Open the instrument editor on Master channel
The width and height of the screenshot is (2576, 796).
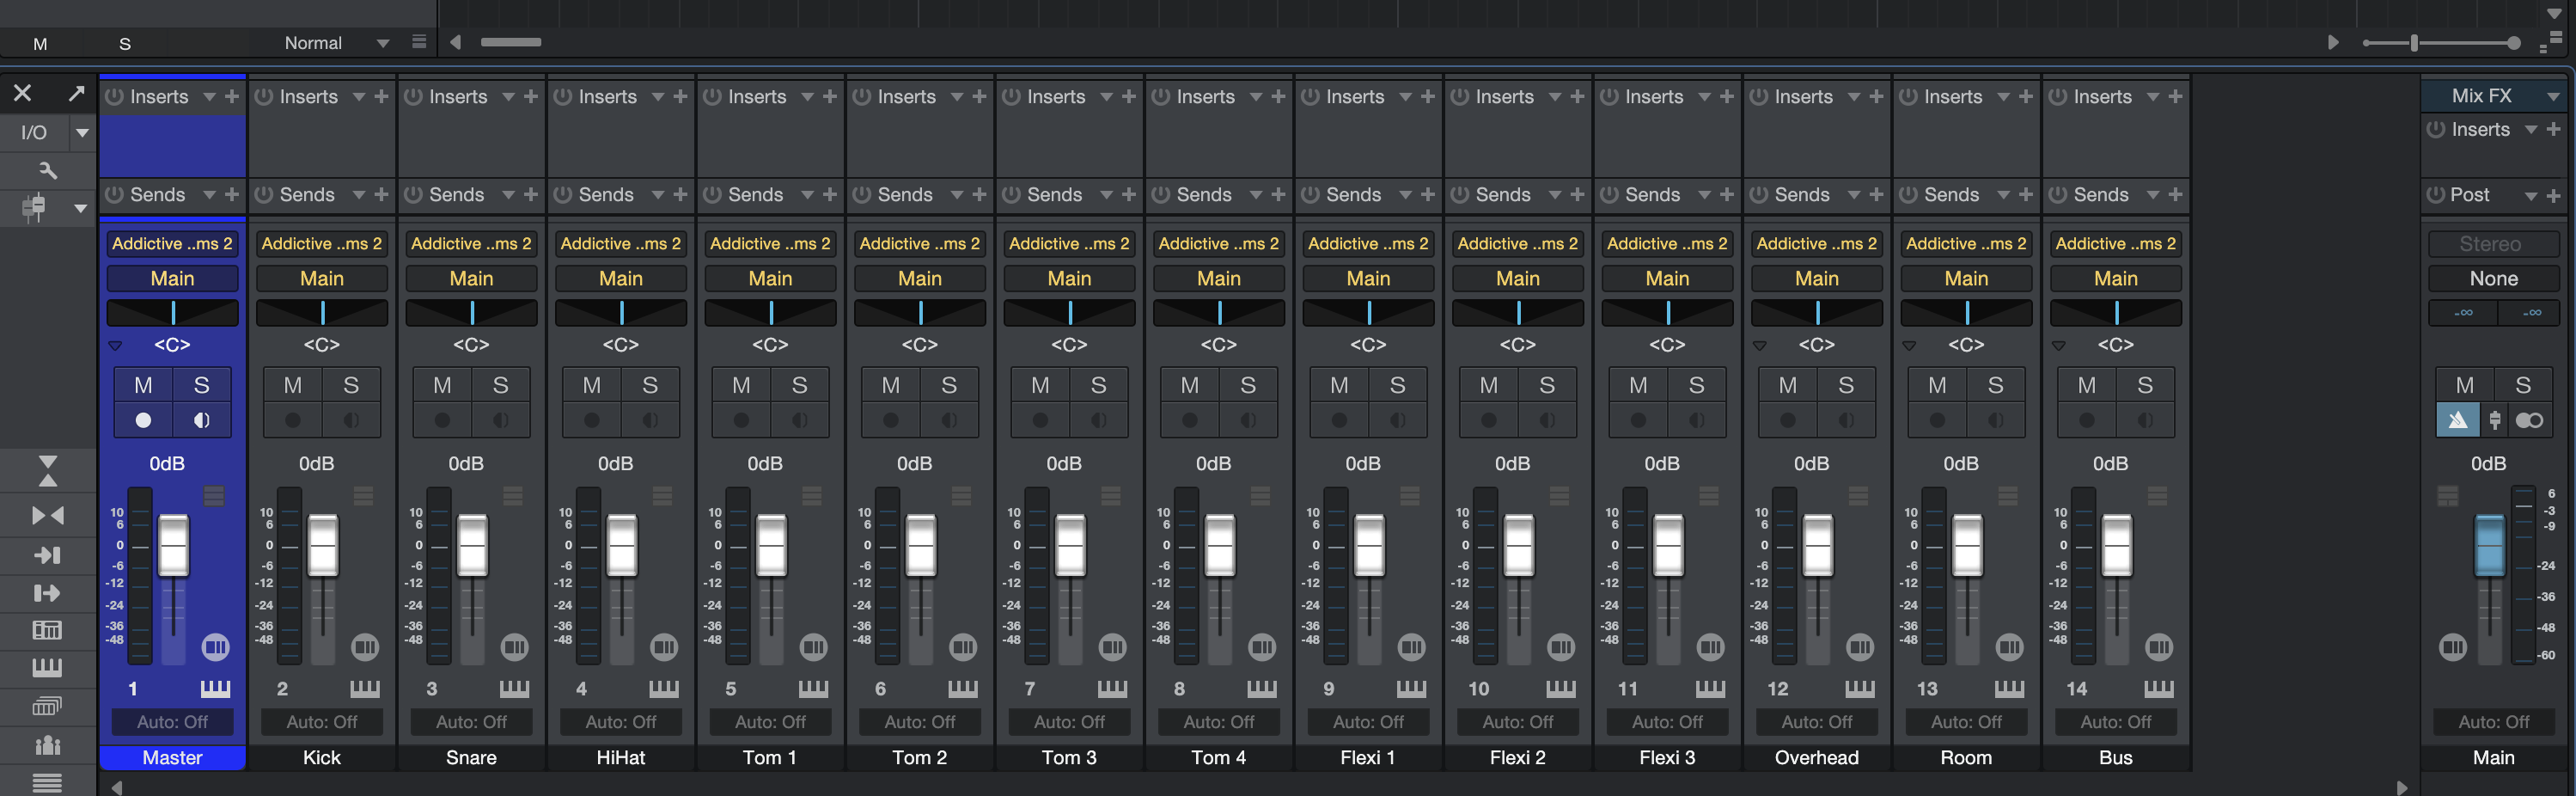click(215, 688)
